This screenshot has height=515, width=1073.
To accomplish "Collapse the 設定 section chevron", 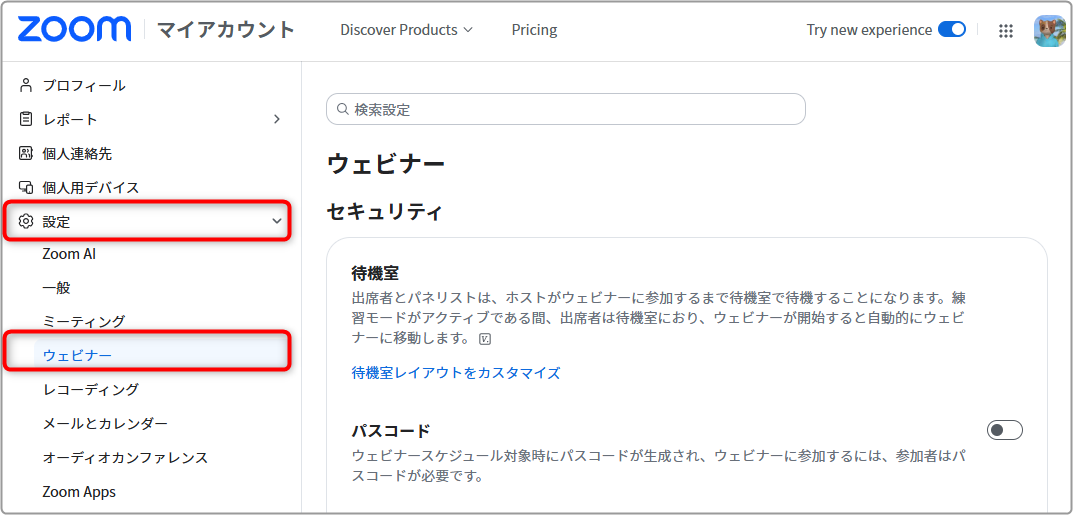I will (276, 222).
